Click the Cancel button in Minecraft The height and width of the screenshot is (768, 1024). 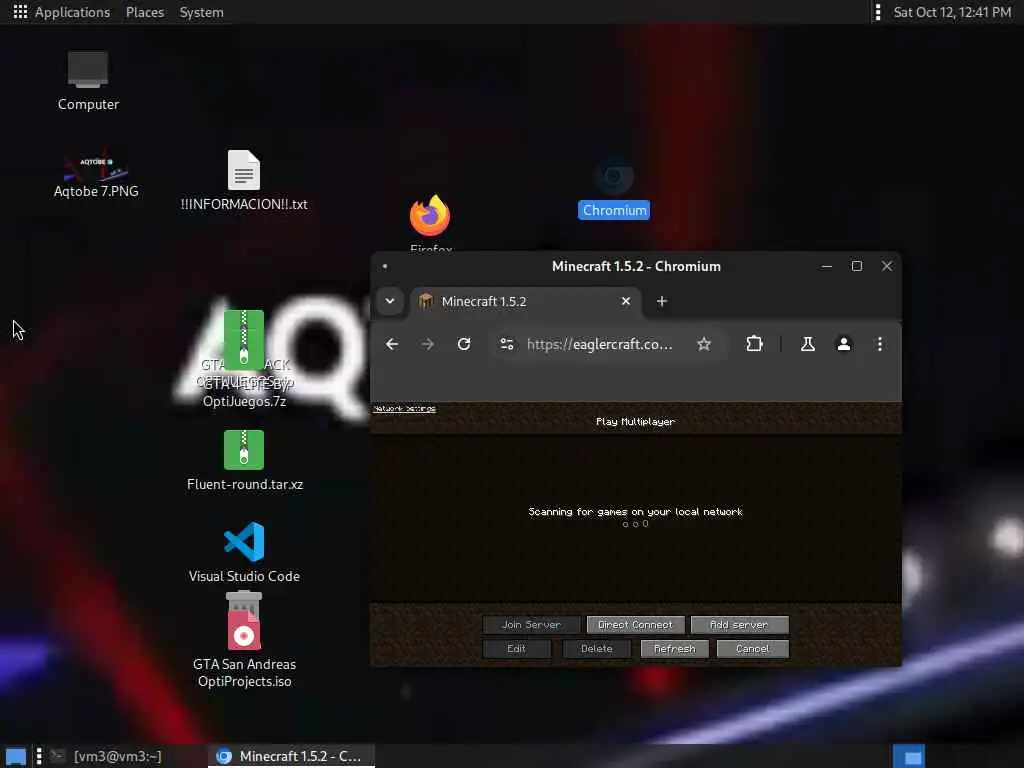click(x=752, y=649)
